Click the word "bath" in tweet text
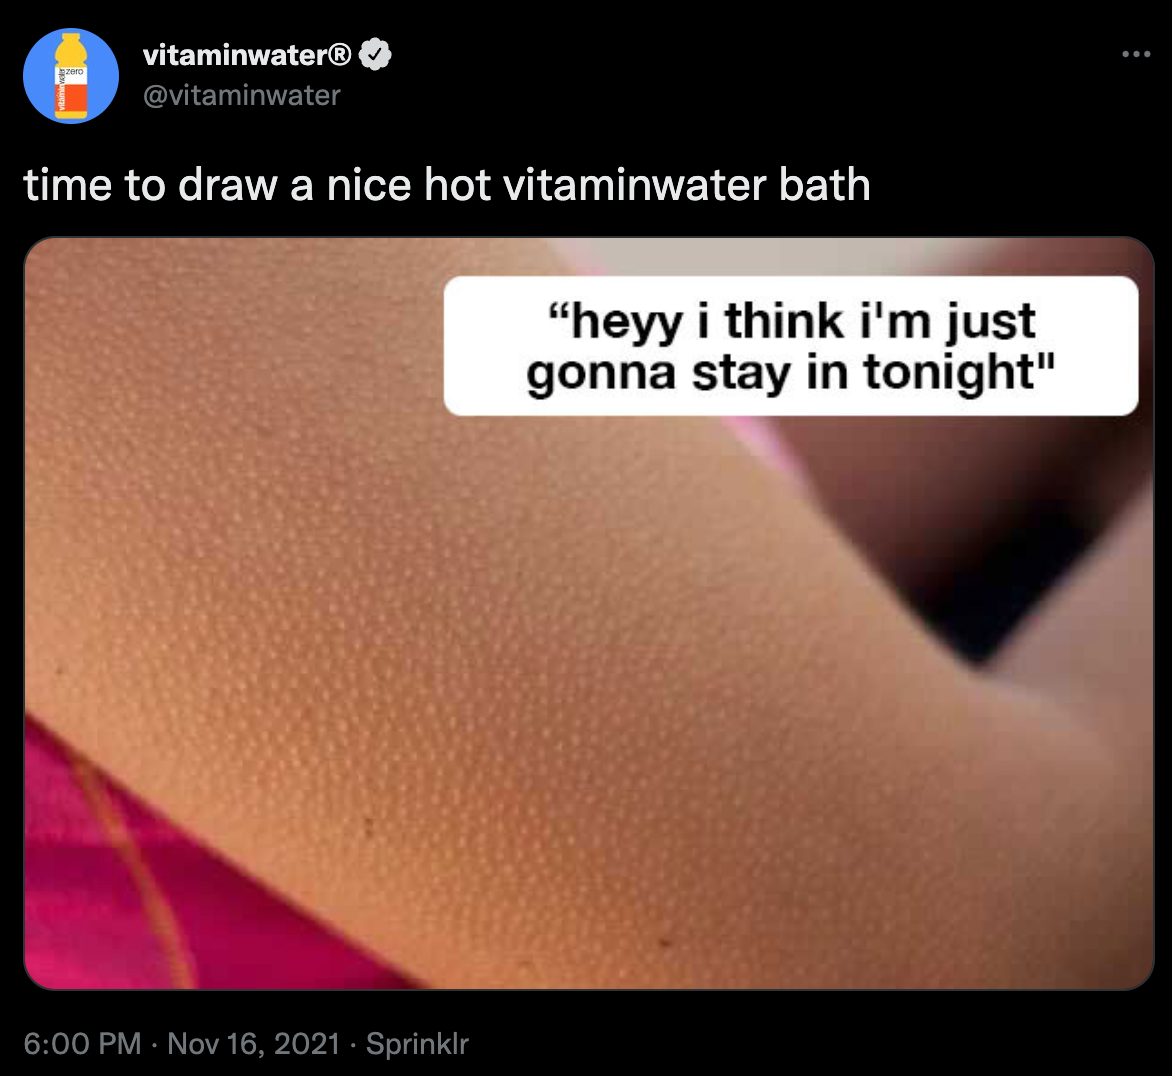The height and width of the screenshot is (1076, 1172). [825, 185]
